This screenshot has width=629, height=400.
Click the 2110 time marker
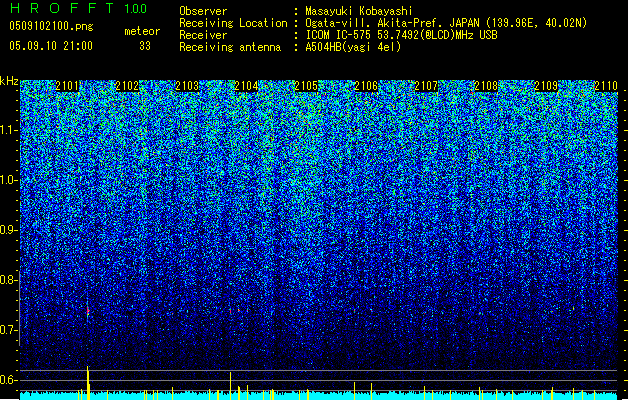pos(606,86)
